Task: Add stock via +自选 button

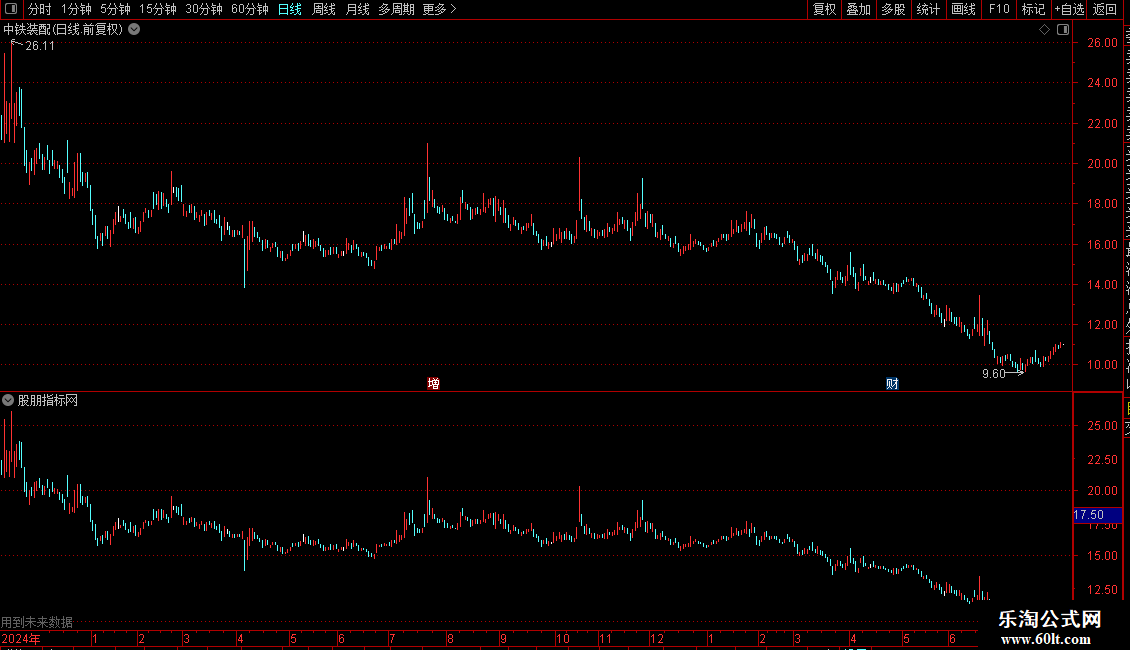Action: click(1069, 9)
